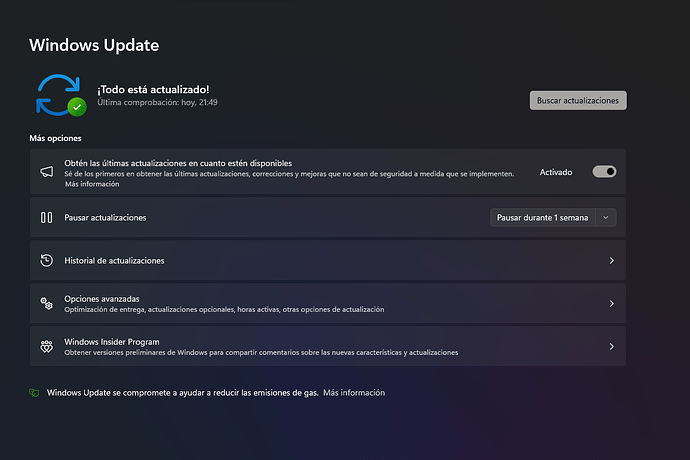Image resolution: width=690 pixels, height=460 pixels.
Task: Toggle off the Activado latest updates switch
Action: [x=604, y=172]
